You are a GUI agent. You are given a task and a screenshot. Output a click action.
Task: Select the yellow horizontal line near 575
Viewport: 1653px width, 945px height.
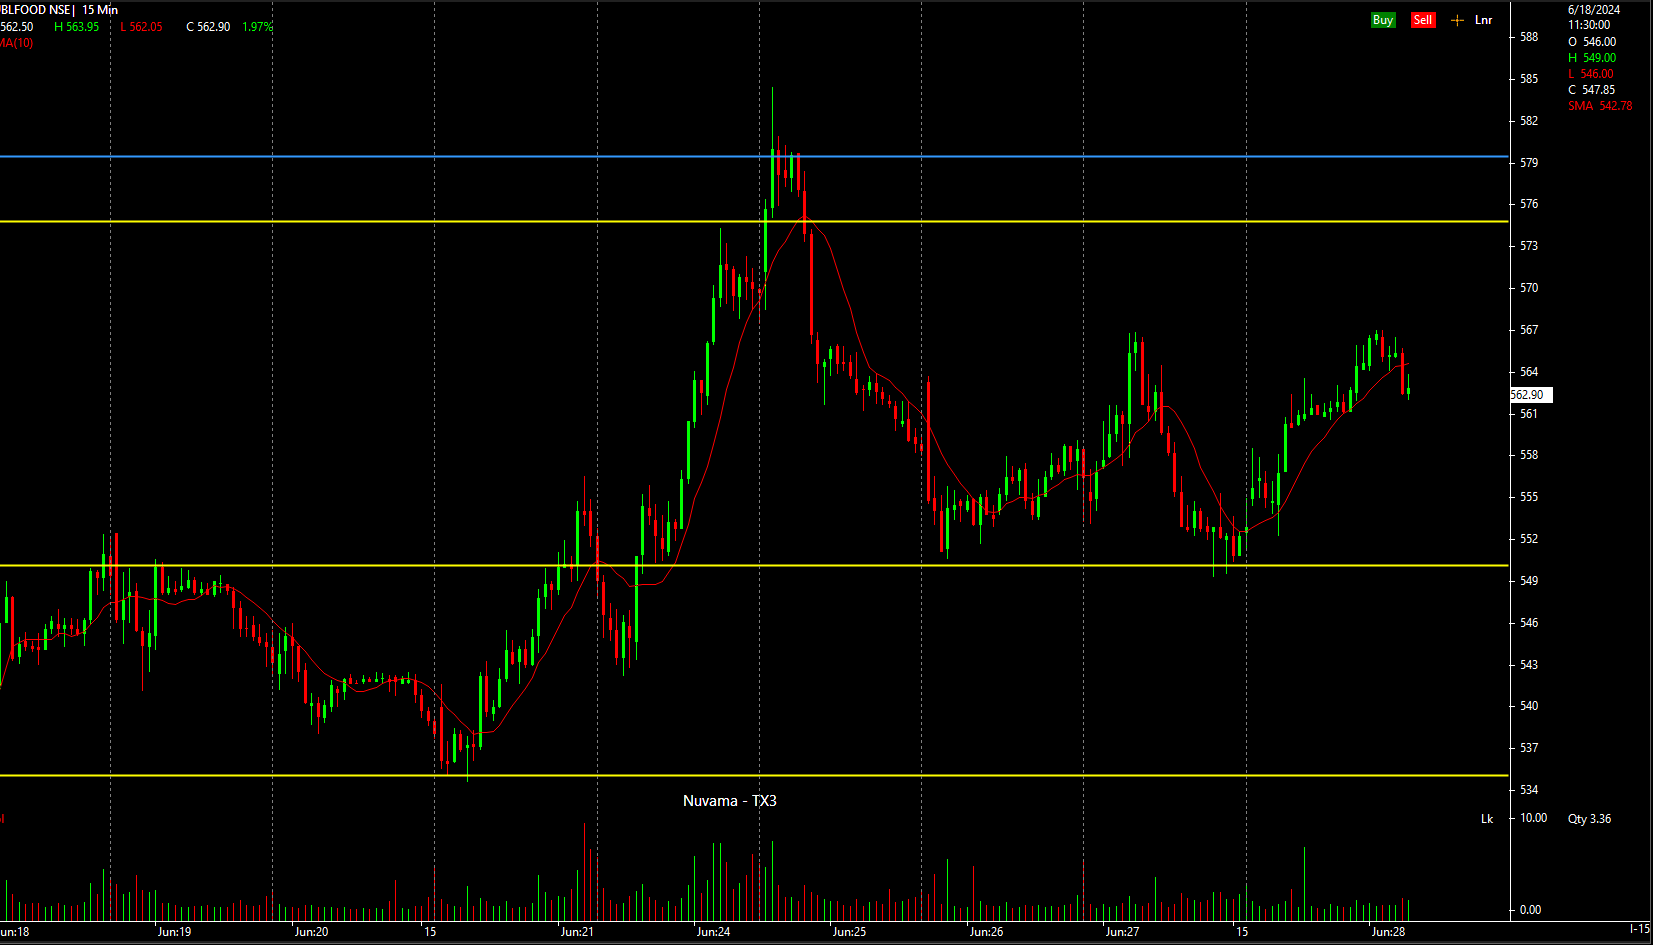point(754,221)
